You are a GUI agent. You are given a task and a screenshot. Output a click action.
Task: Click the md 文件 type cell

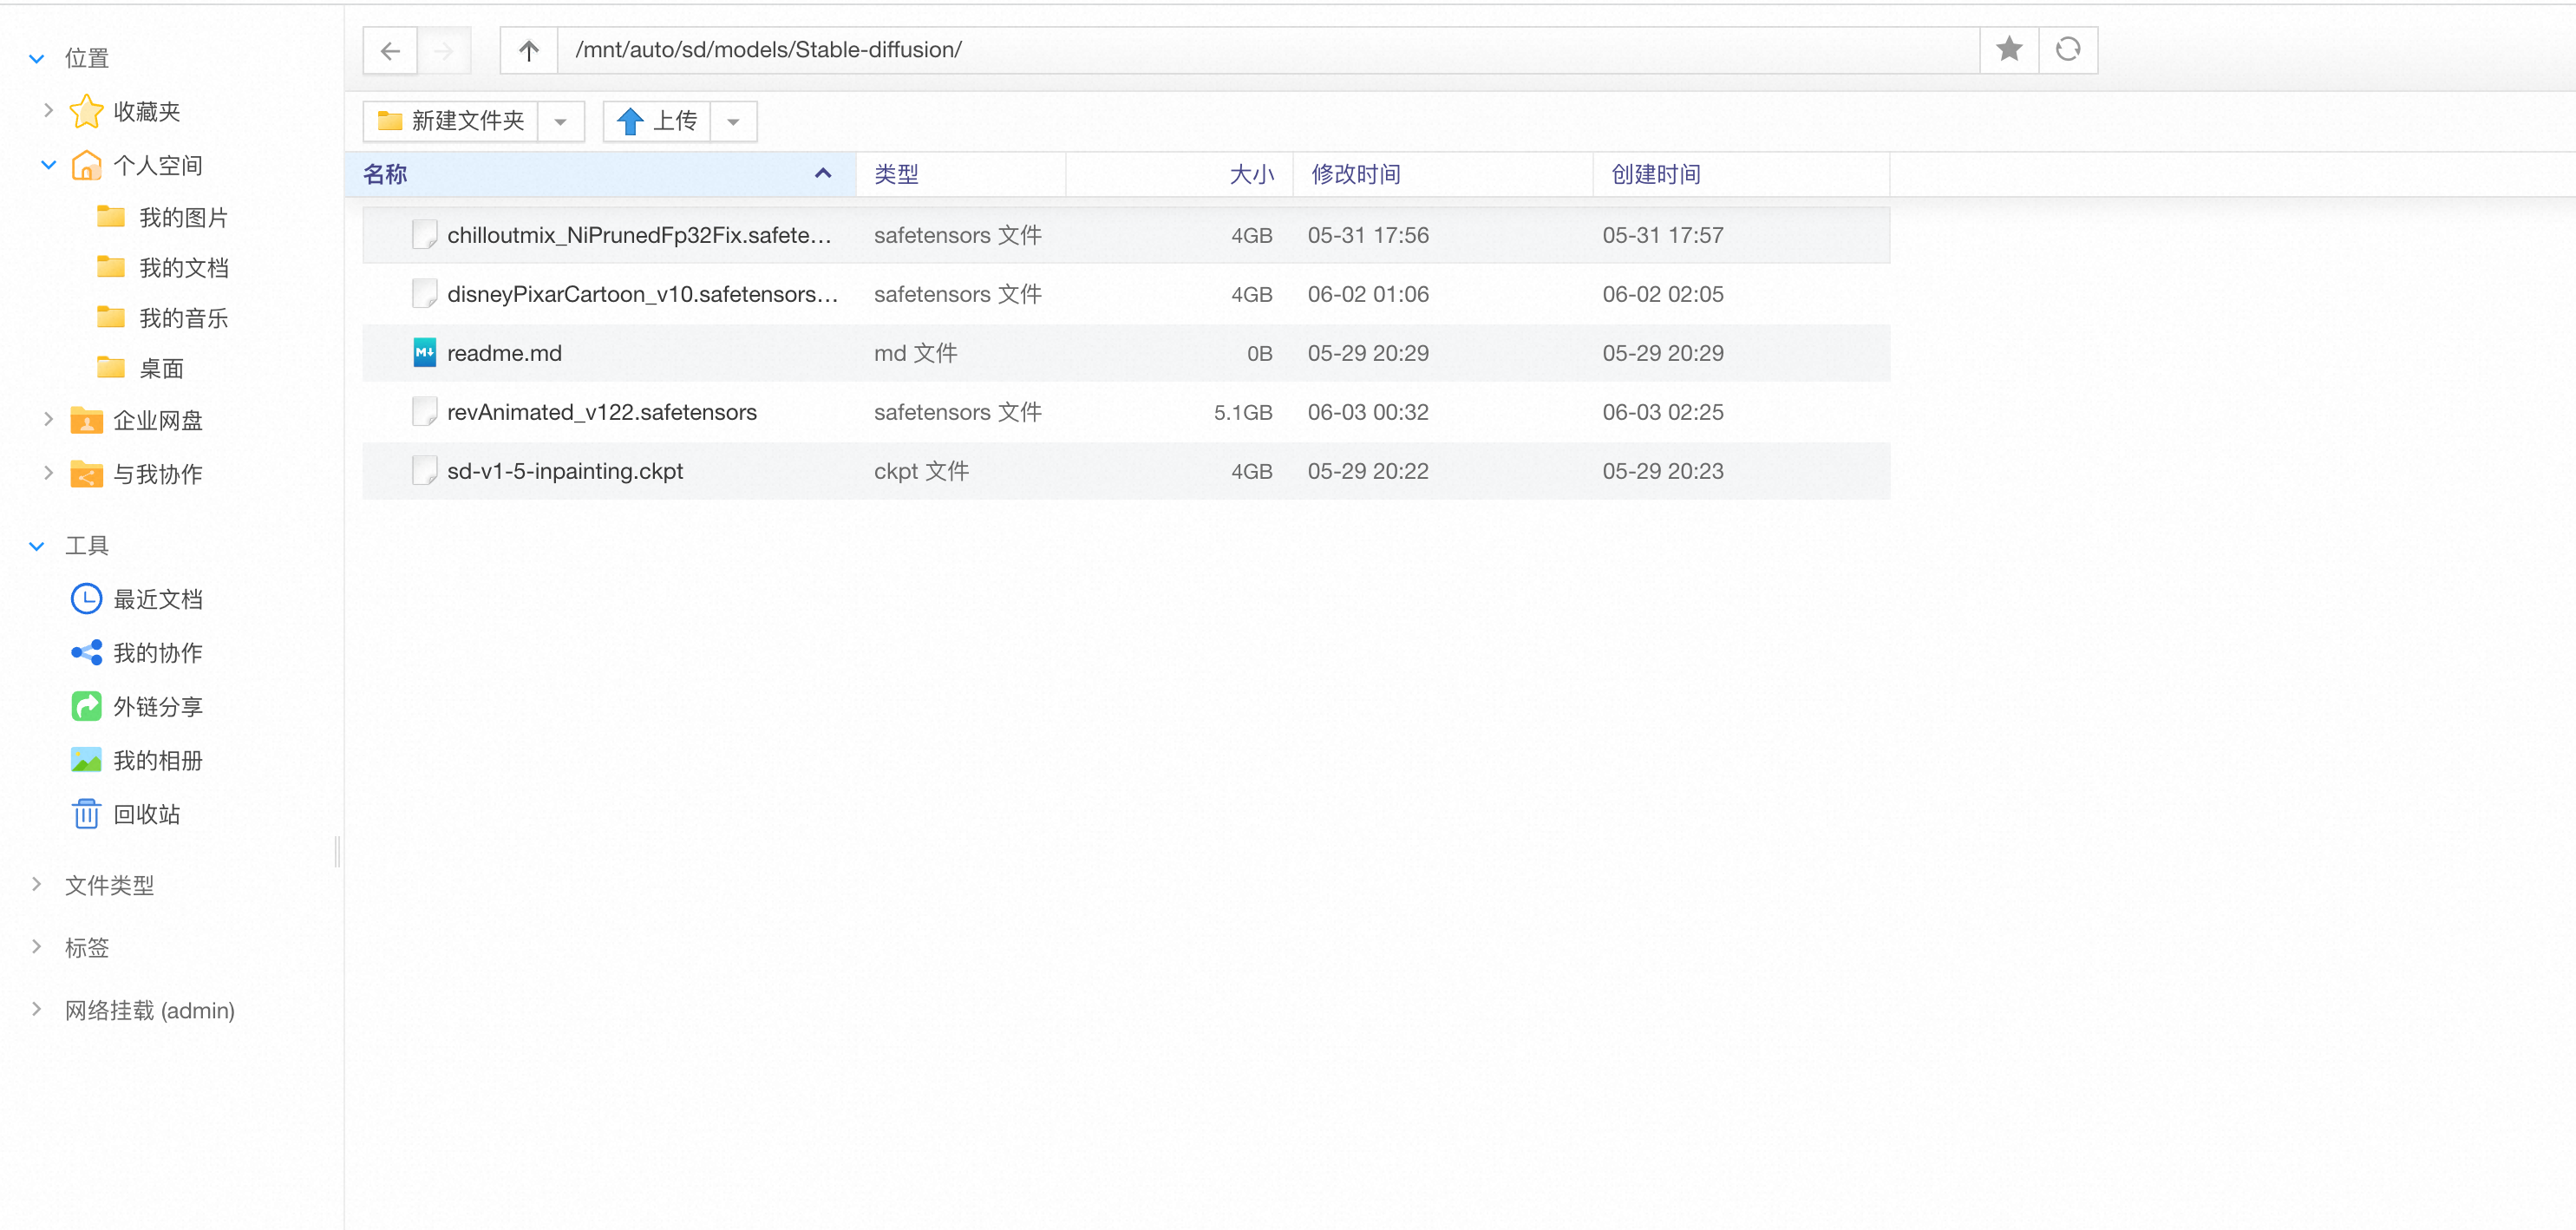915,353
